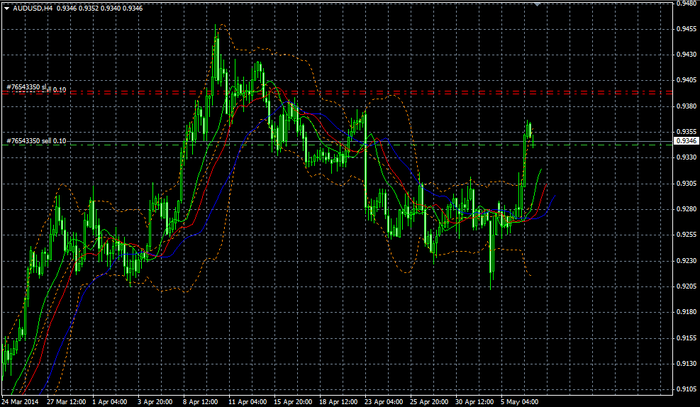Click the 0.9330 price scale label
The width and height of the screenshot is (700, 407).
point(686,158)
